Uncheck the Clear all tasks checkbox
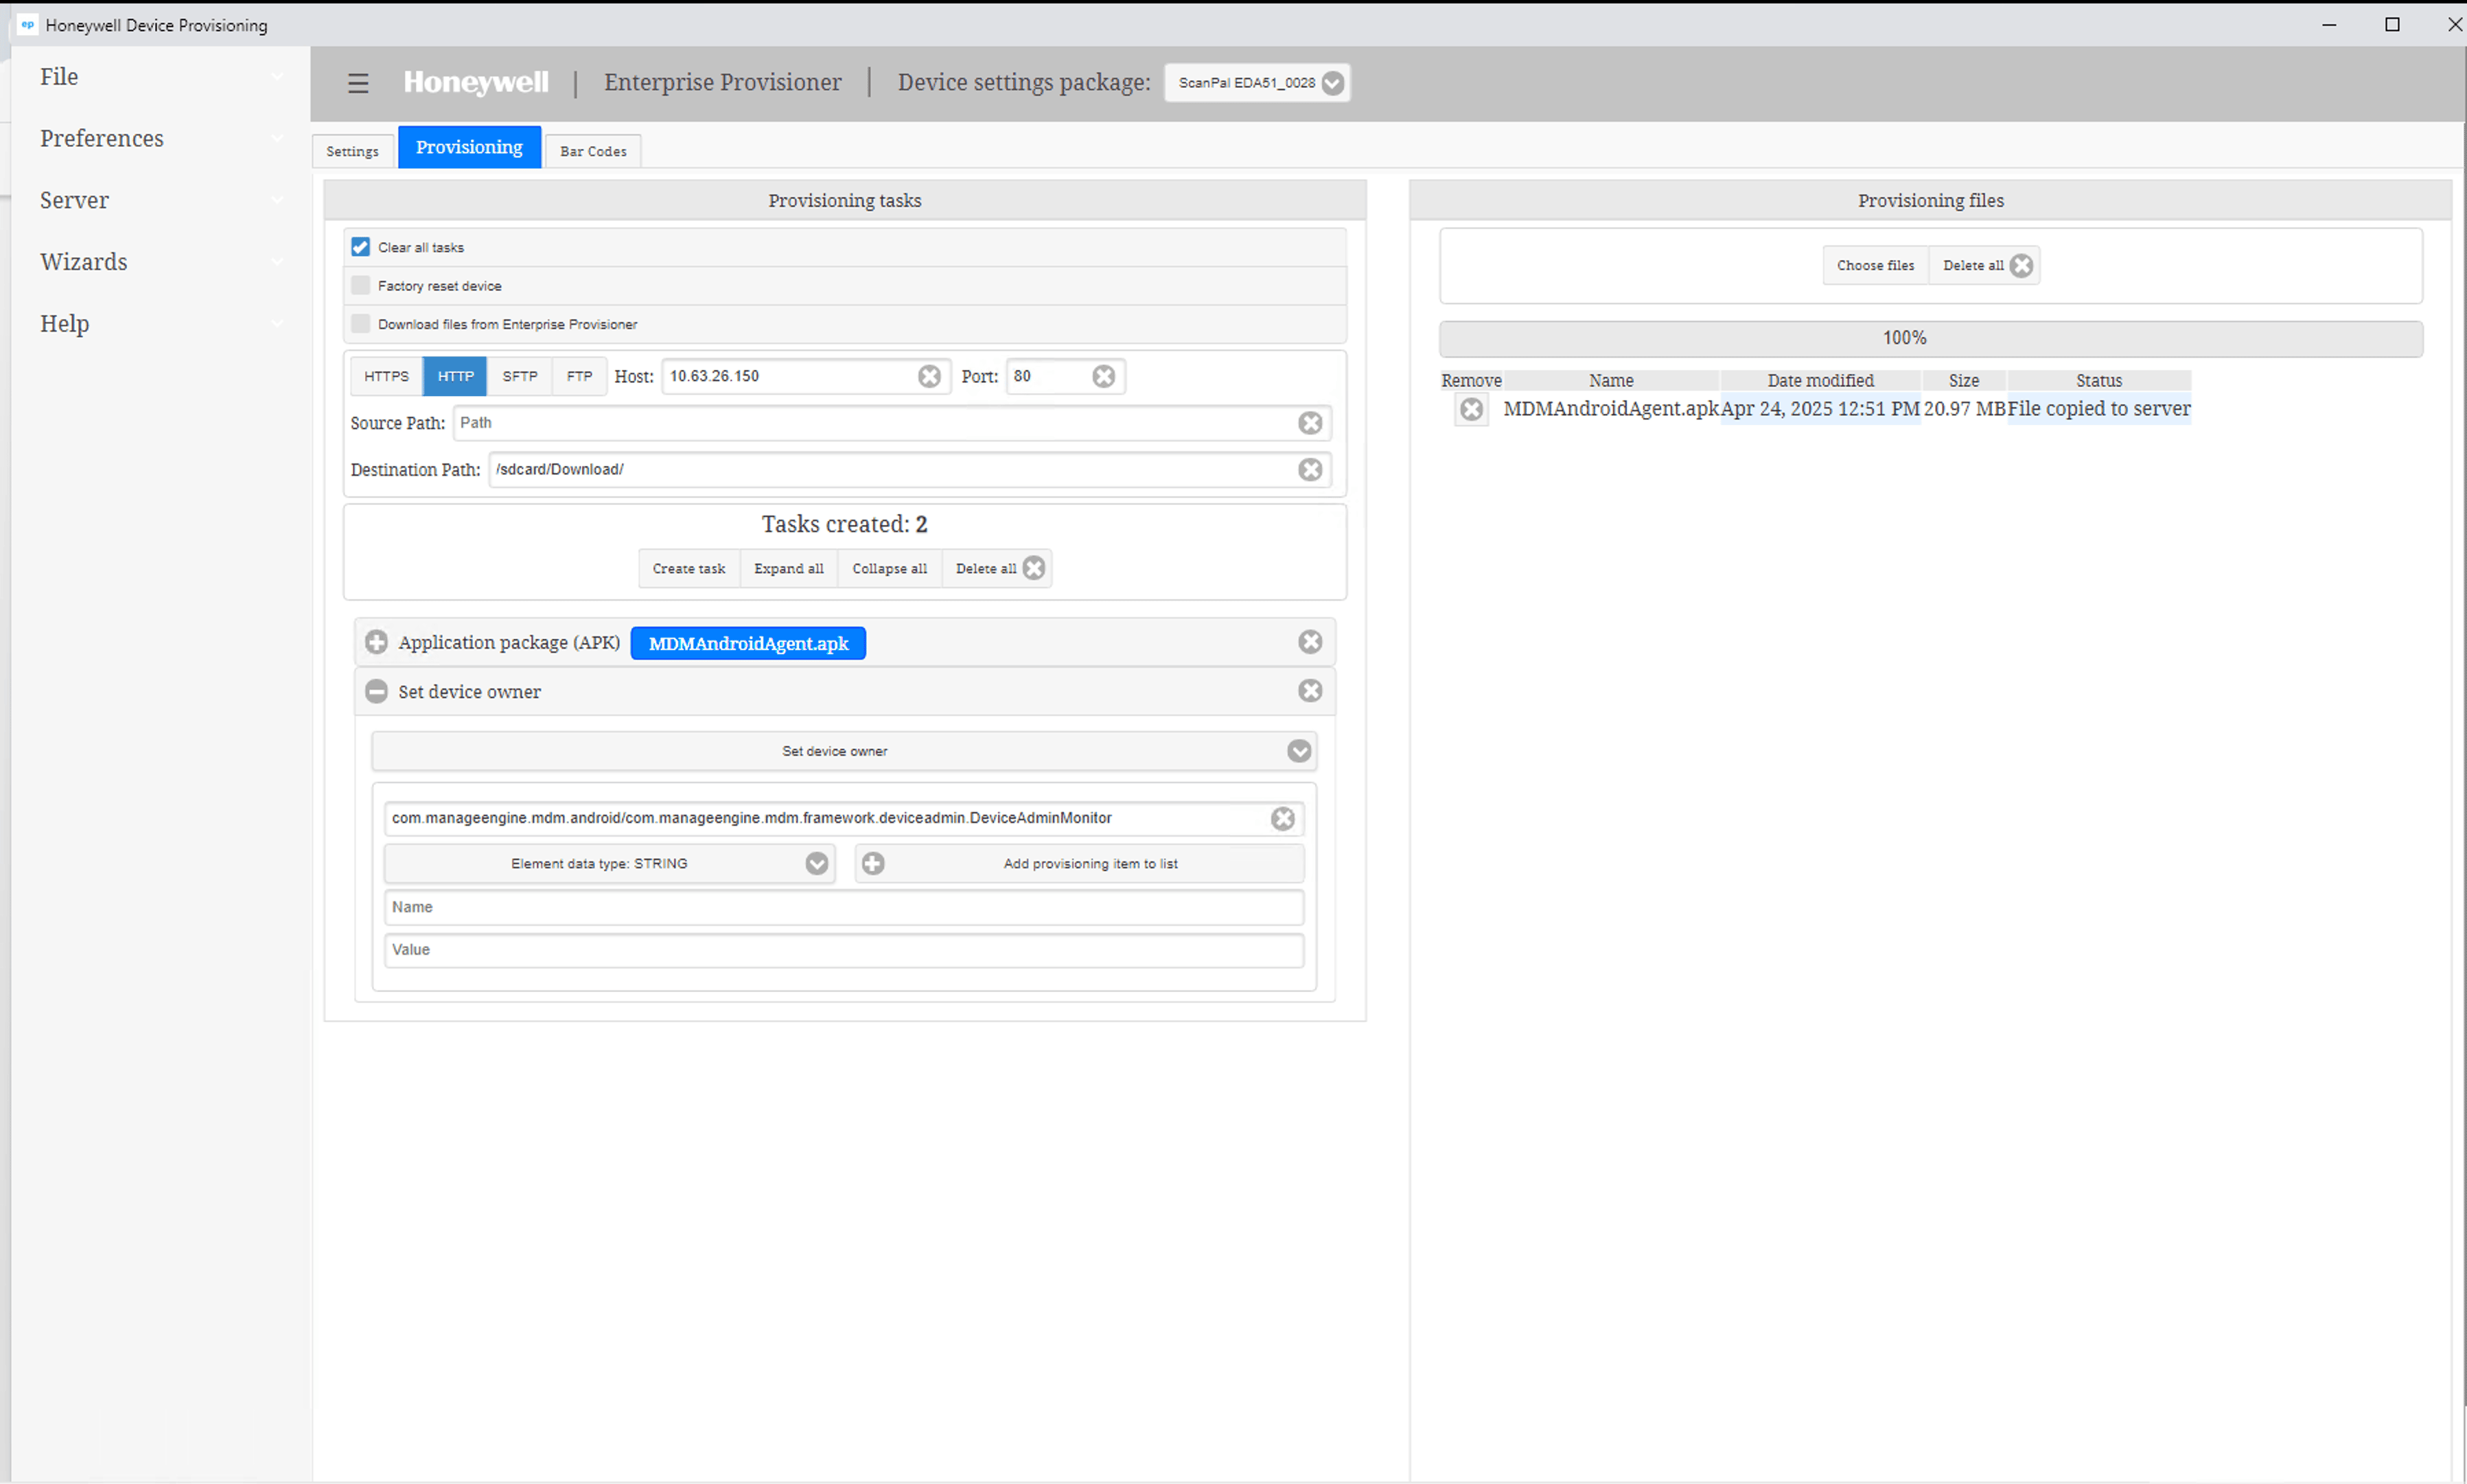The image size is (2467, 1484). (361, 247)
